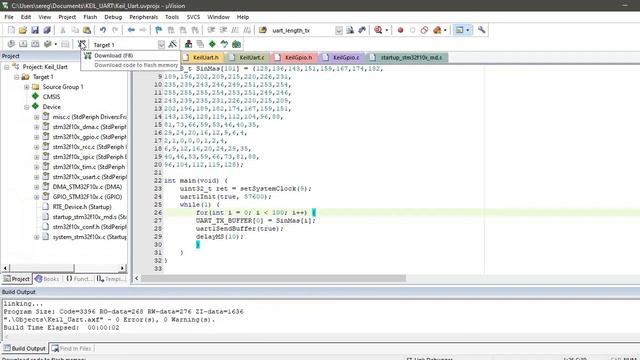Save all files toolbar icon
This screenshot has width=640, height=360.
click(47, 30)
